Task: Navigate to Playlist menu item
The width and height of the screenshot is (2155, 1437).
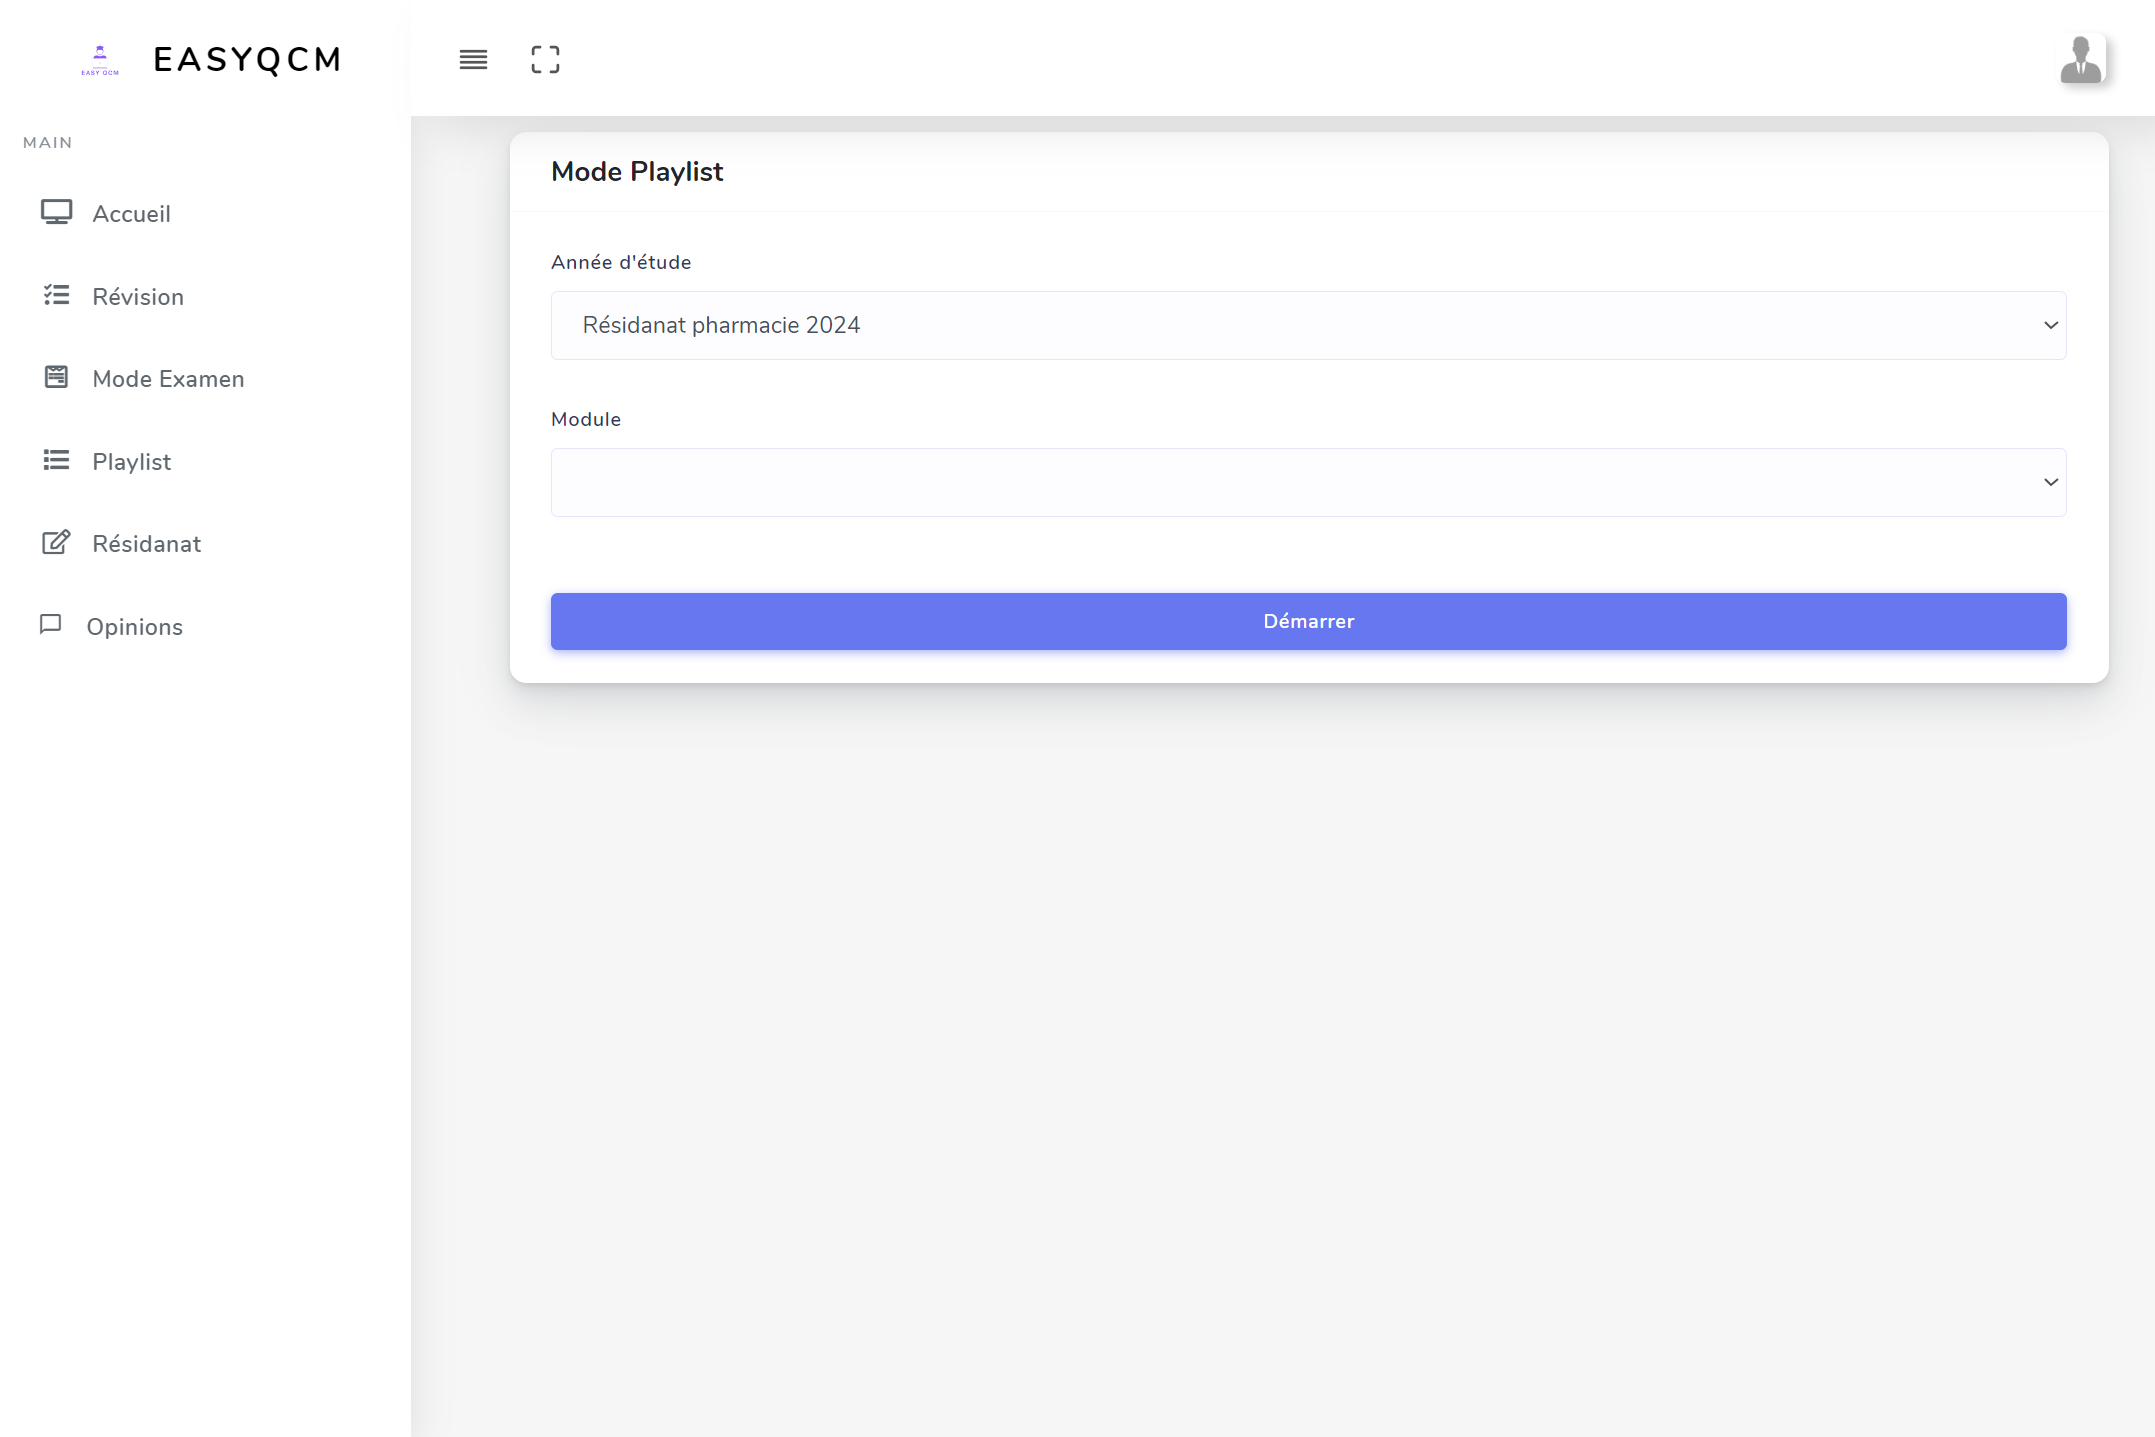Action: (130, 460)
